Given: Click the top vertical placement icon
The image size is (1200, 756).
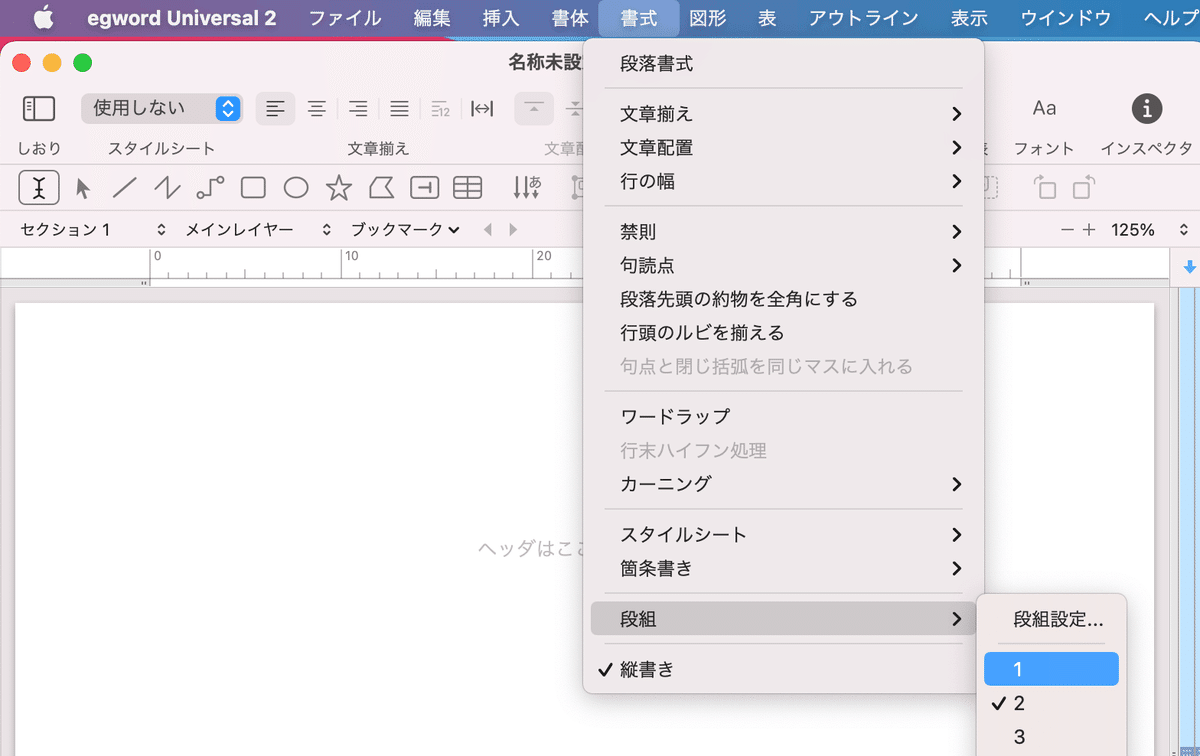Looking at the screenshot, I should 534,108.
